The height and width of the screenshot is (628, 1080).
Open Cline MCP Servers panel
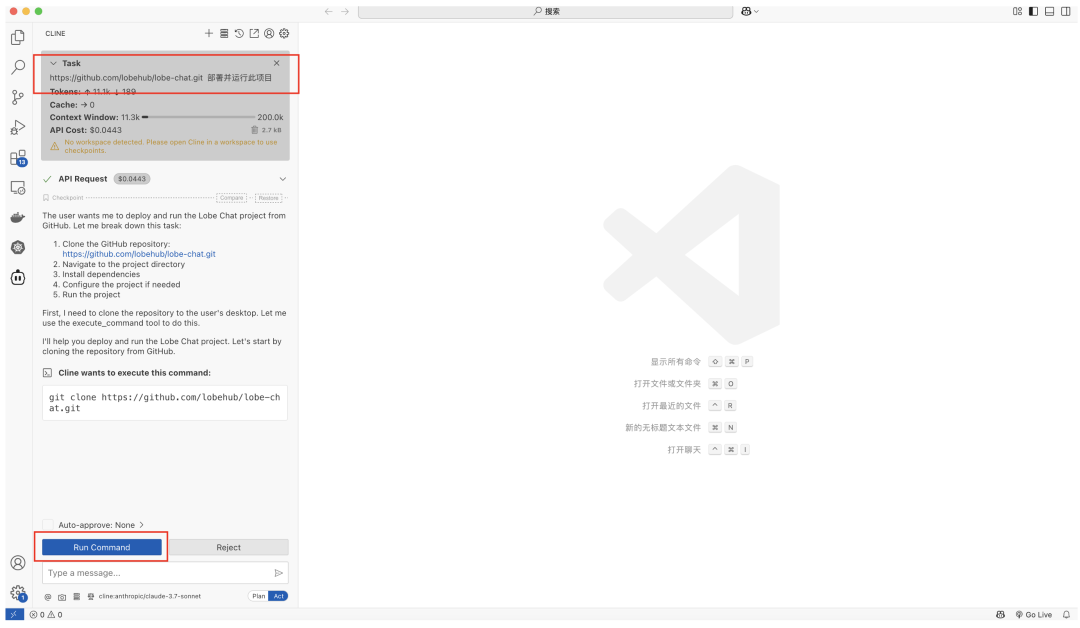[x=224, y=33]
